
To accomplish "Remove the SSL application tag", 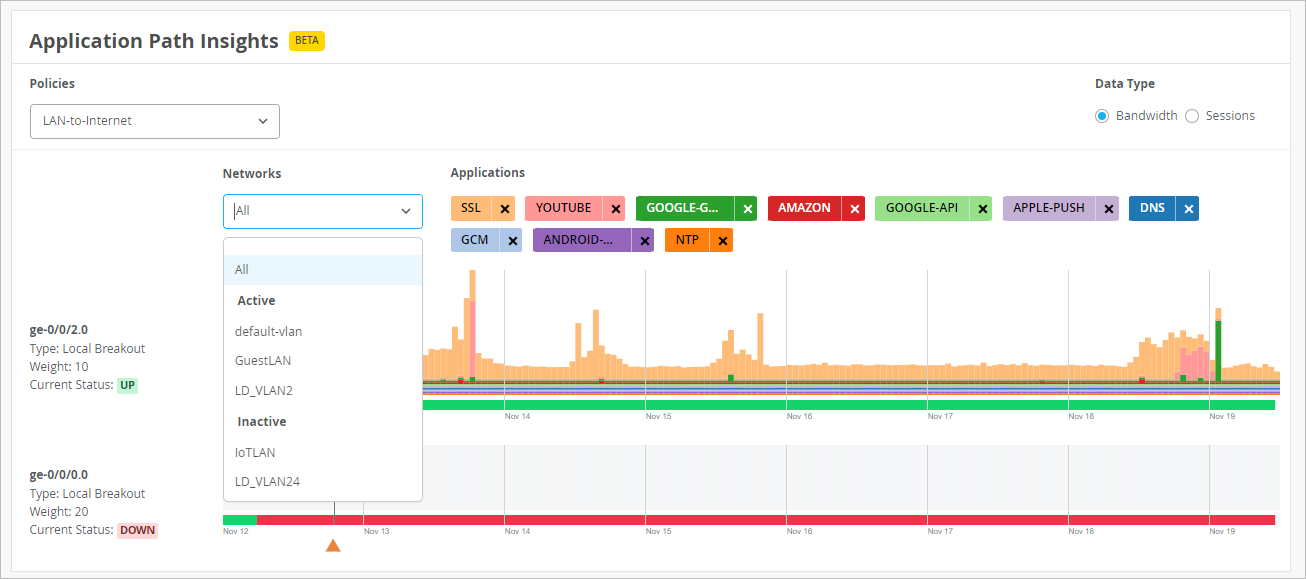I will 505,209.
